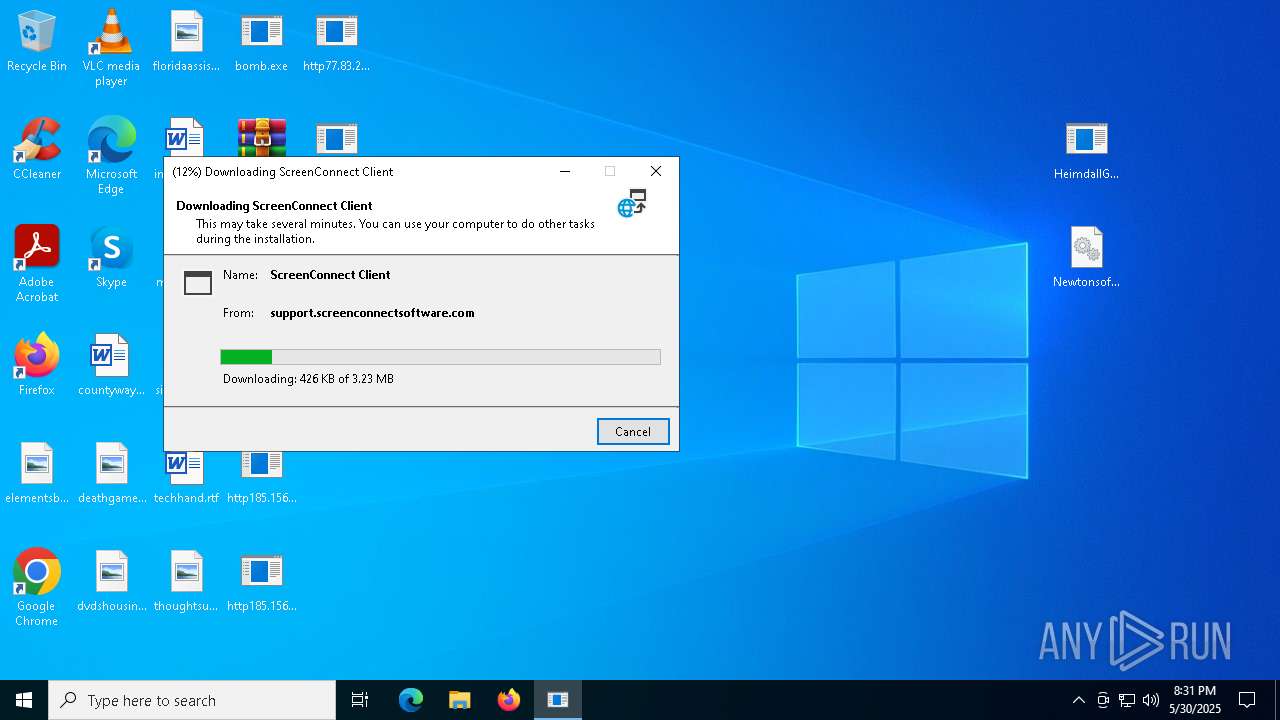Open Google Chrome desktop shortcut
Viewport: 1280px width, 720px height.
click(37, 588)
